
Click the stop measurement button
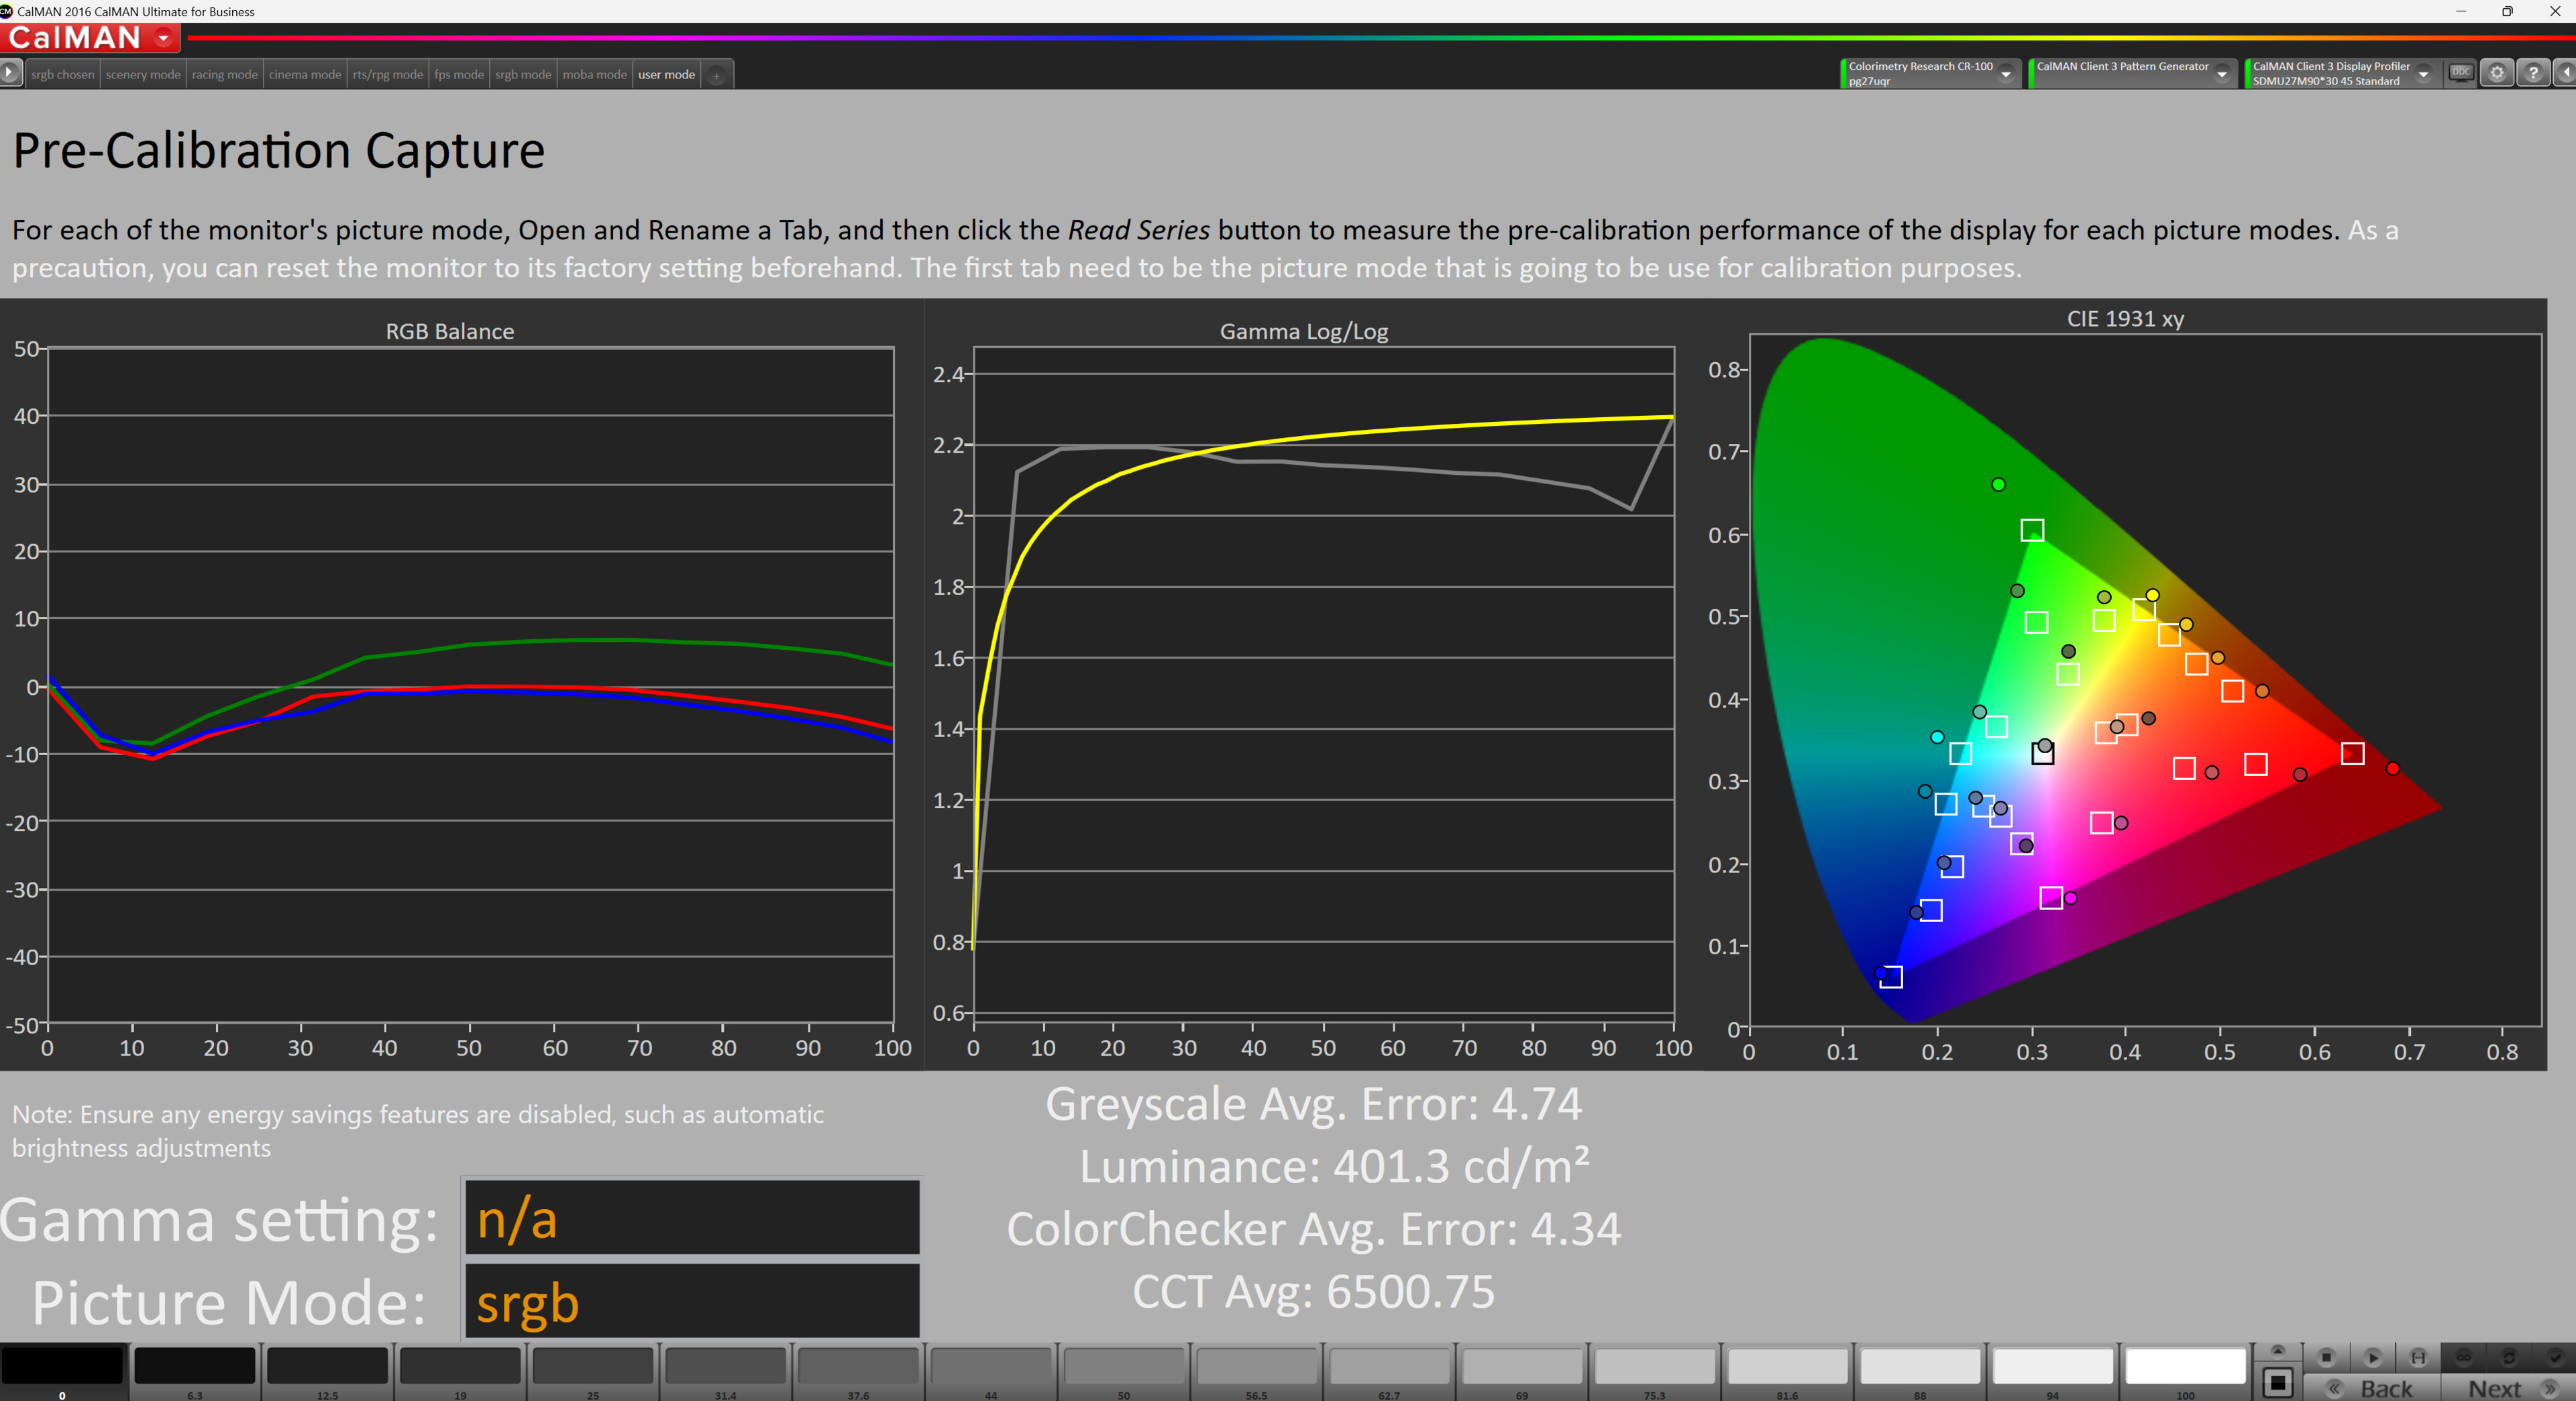[2326, 1357]
